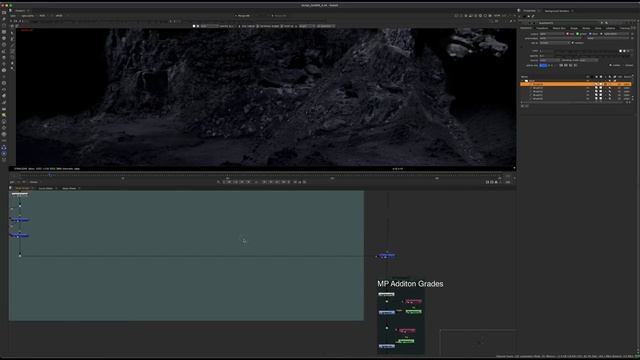Viewport: 640px width, 360px height.
Task: Click the blue highlighted lifetime type field
Action: click(x=543, y=65)
